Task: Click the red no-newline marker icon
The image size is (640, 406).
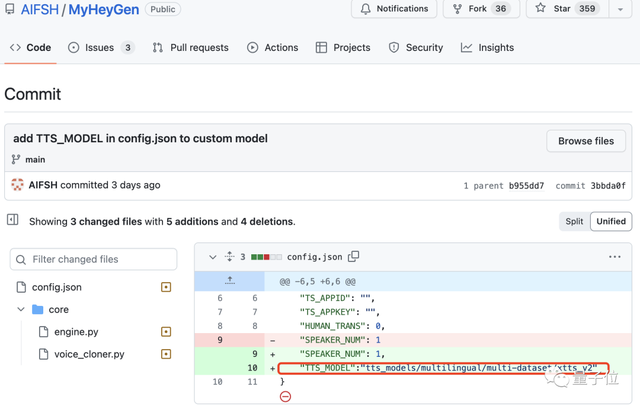Action: 285,396
